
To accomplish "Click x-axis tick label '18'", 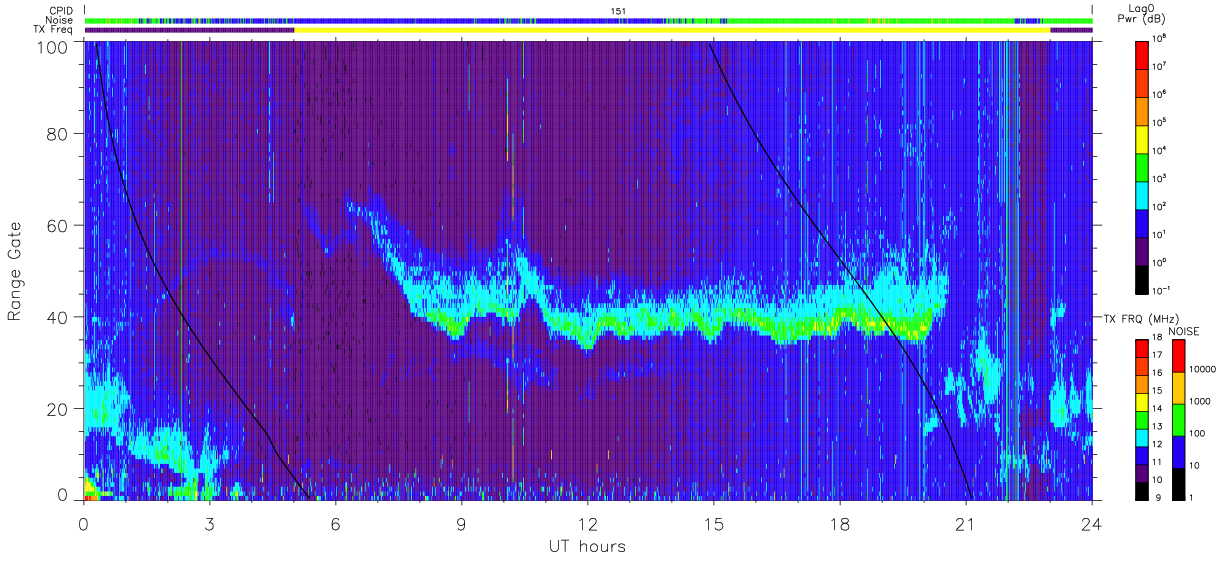I will click(x=839, y=524).
